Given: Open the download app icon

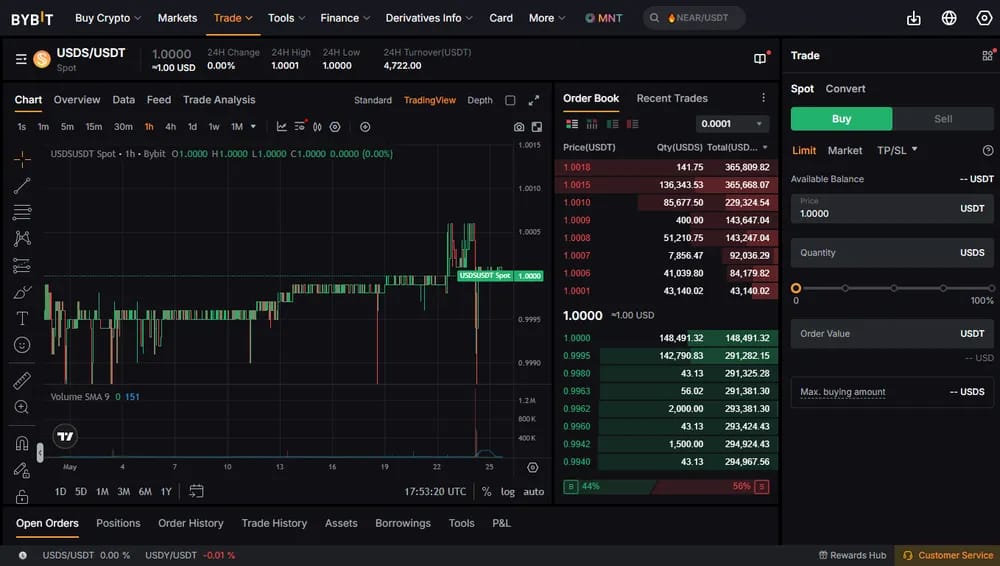Looking at the screenshot, I should 914,18.
